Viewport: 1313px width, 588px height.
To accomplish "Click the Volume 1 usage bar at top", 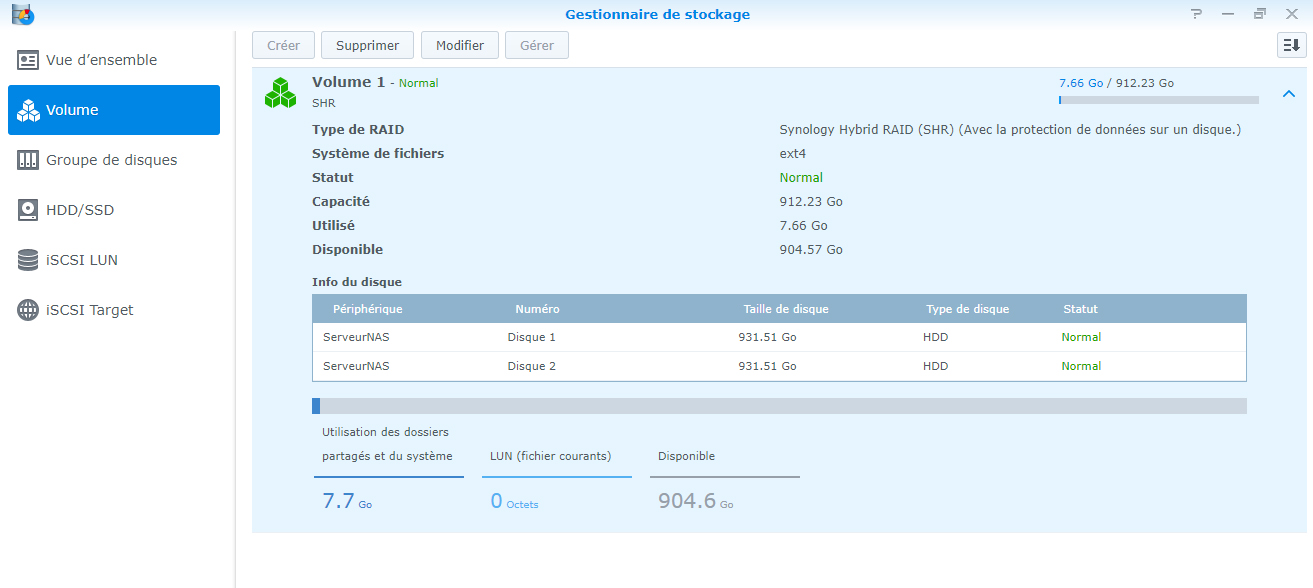I will [1158, 100].
